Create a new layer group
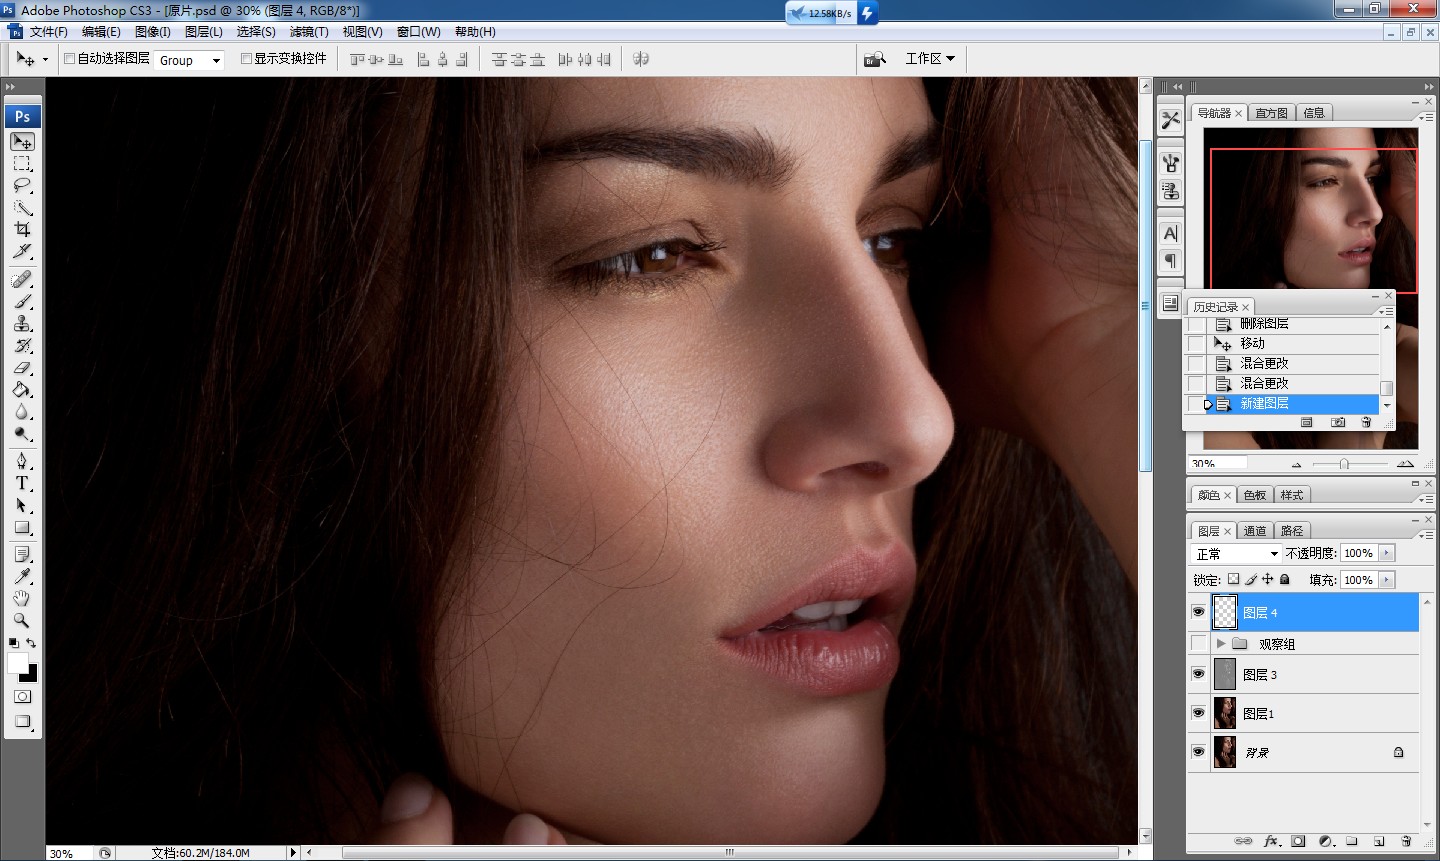Screen dimensions: 1440x861 (x=1352, y=841)
